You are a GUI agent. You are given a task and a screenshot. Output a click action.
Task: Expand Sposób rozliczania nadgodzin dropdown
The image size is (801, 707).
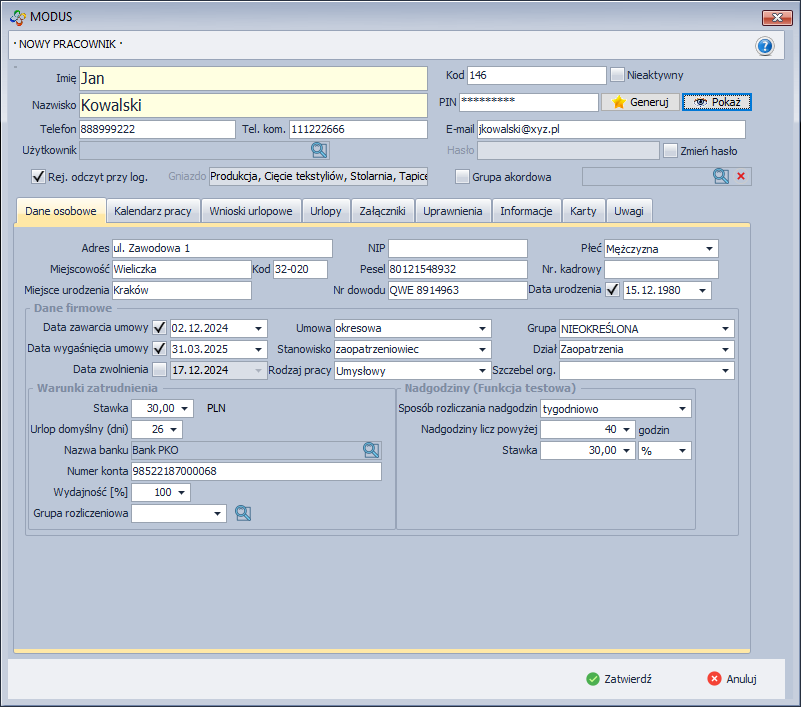683,409
